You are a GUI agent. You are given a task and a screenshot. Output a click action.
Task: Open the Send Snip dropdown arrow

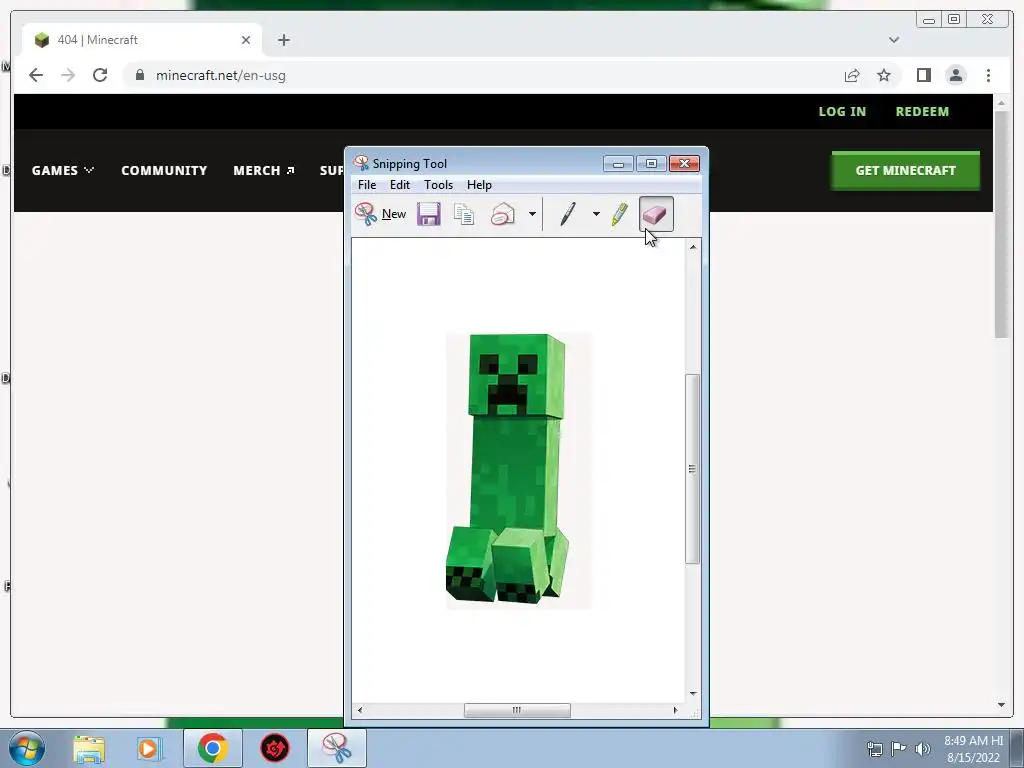[x=532, y=214]
